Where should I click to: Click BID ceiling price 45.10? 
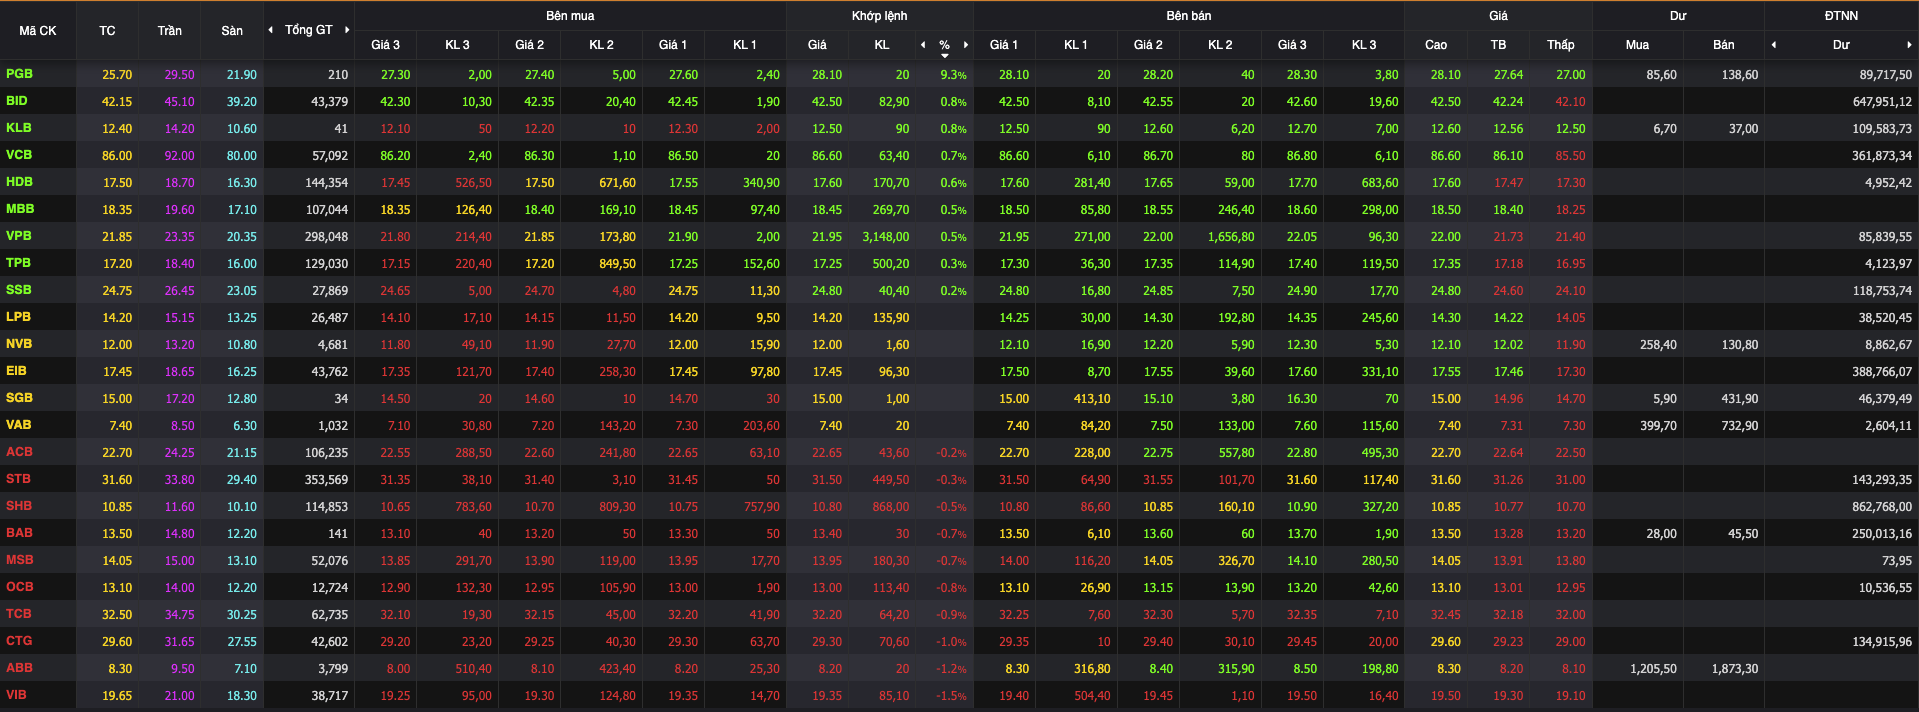click(x=180, y=102)
